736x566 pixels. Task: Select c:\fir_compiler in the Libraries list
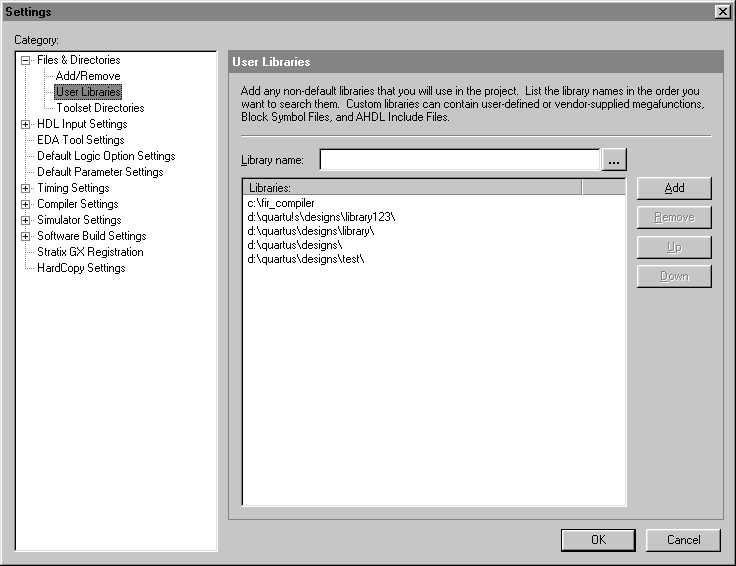(281, 203)
